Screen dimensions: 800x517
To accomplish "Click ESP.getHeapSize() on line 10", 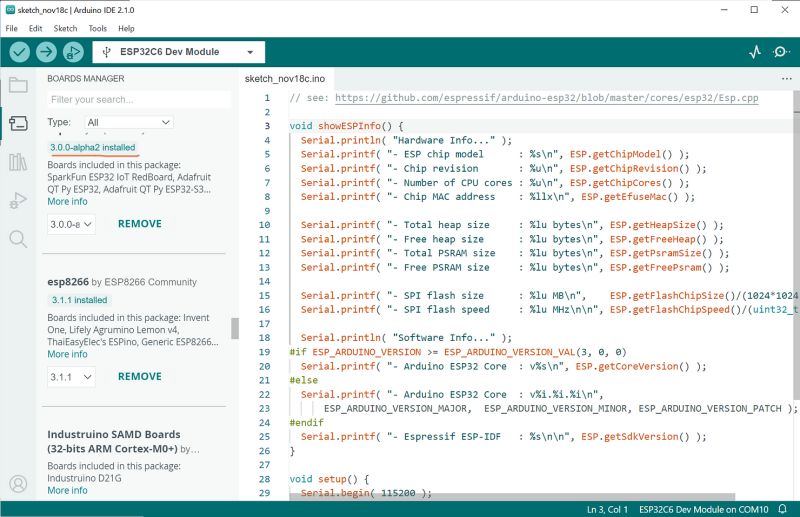I will 658,225.
